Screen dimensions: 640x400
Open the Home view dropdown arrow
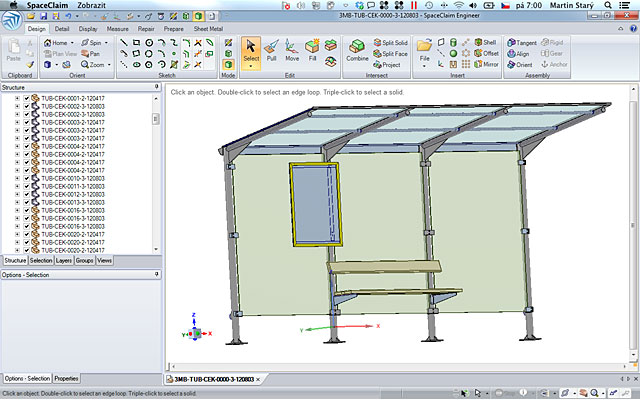pyautogui.click(x=72, y=42)
